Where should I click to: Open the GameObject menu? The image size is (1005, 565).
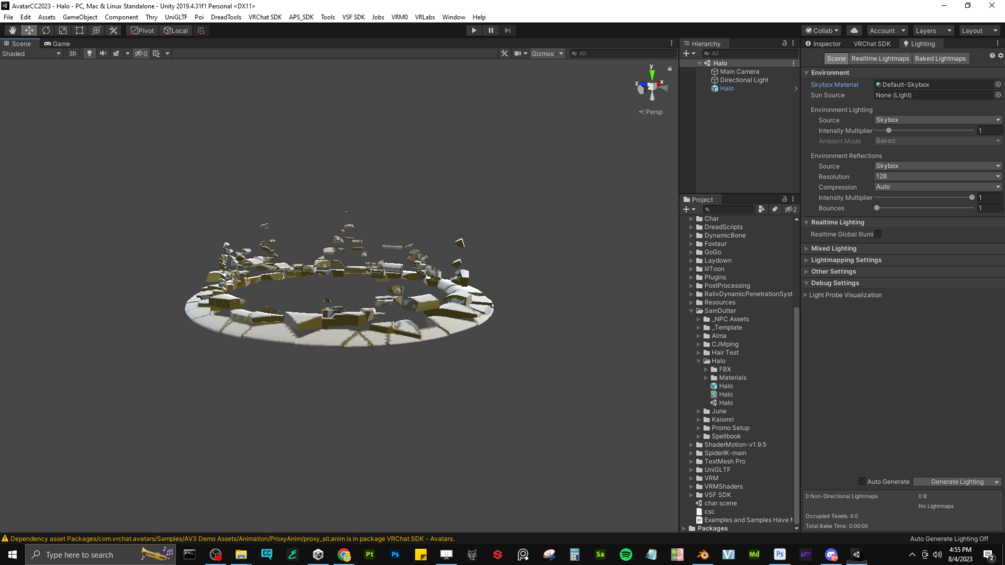click(x=80, y=17)
